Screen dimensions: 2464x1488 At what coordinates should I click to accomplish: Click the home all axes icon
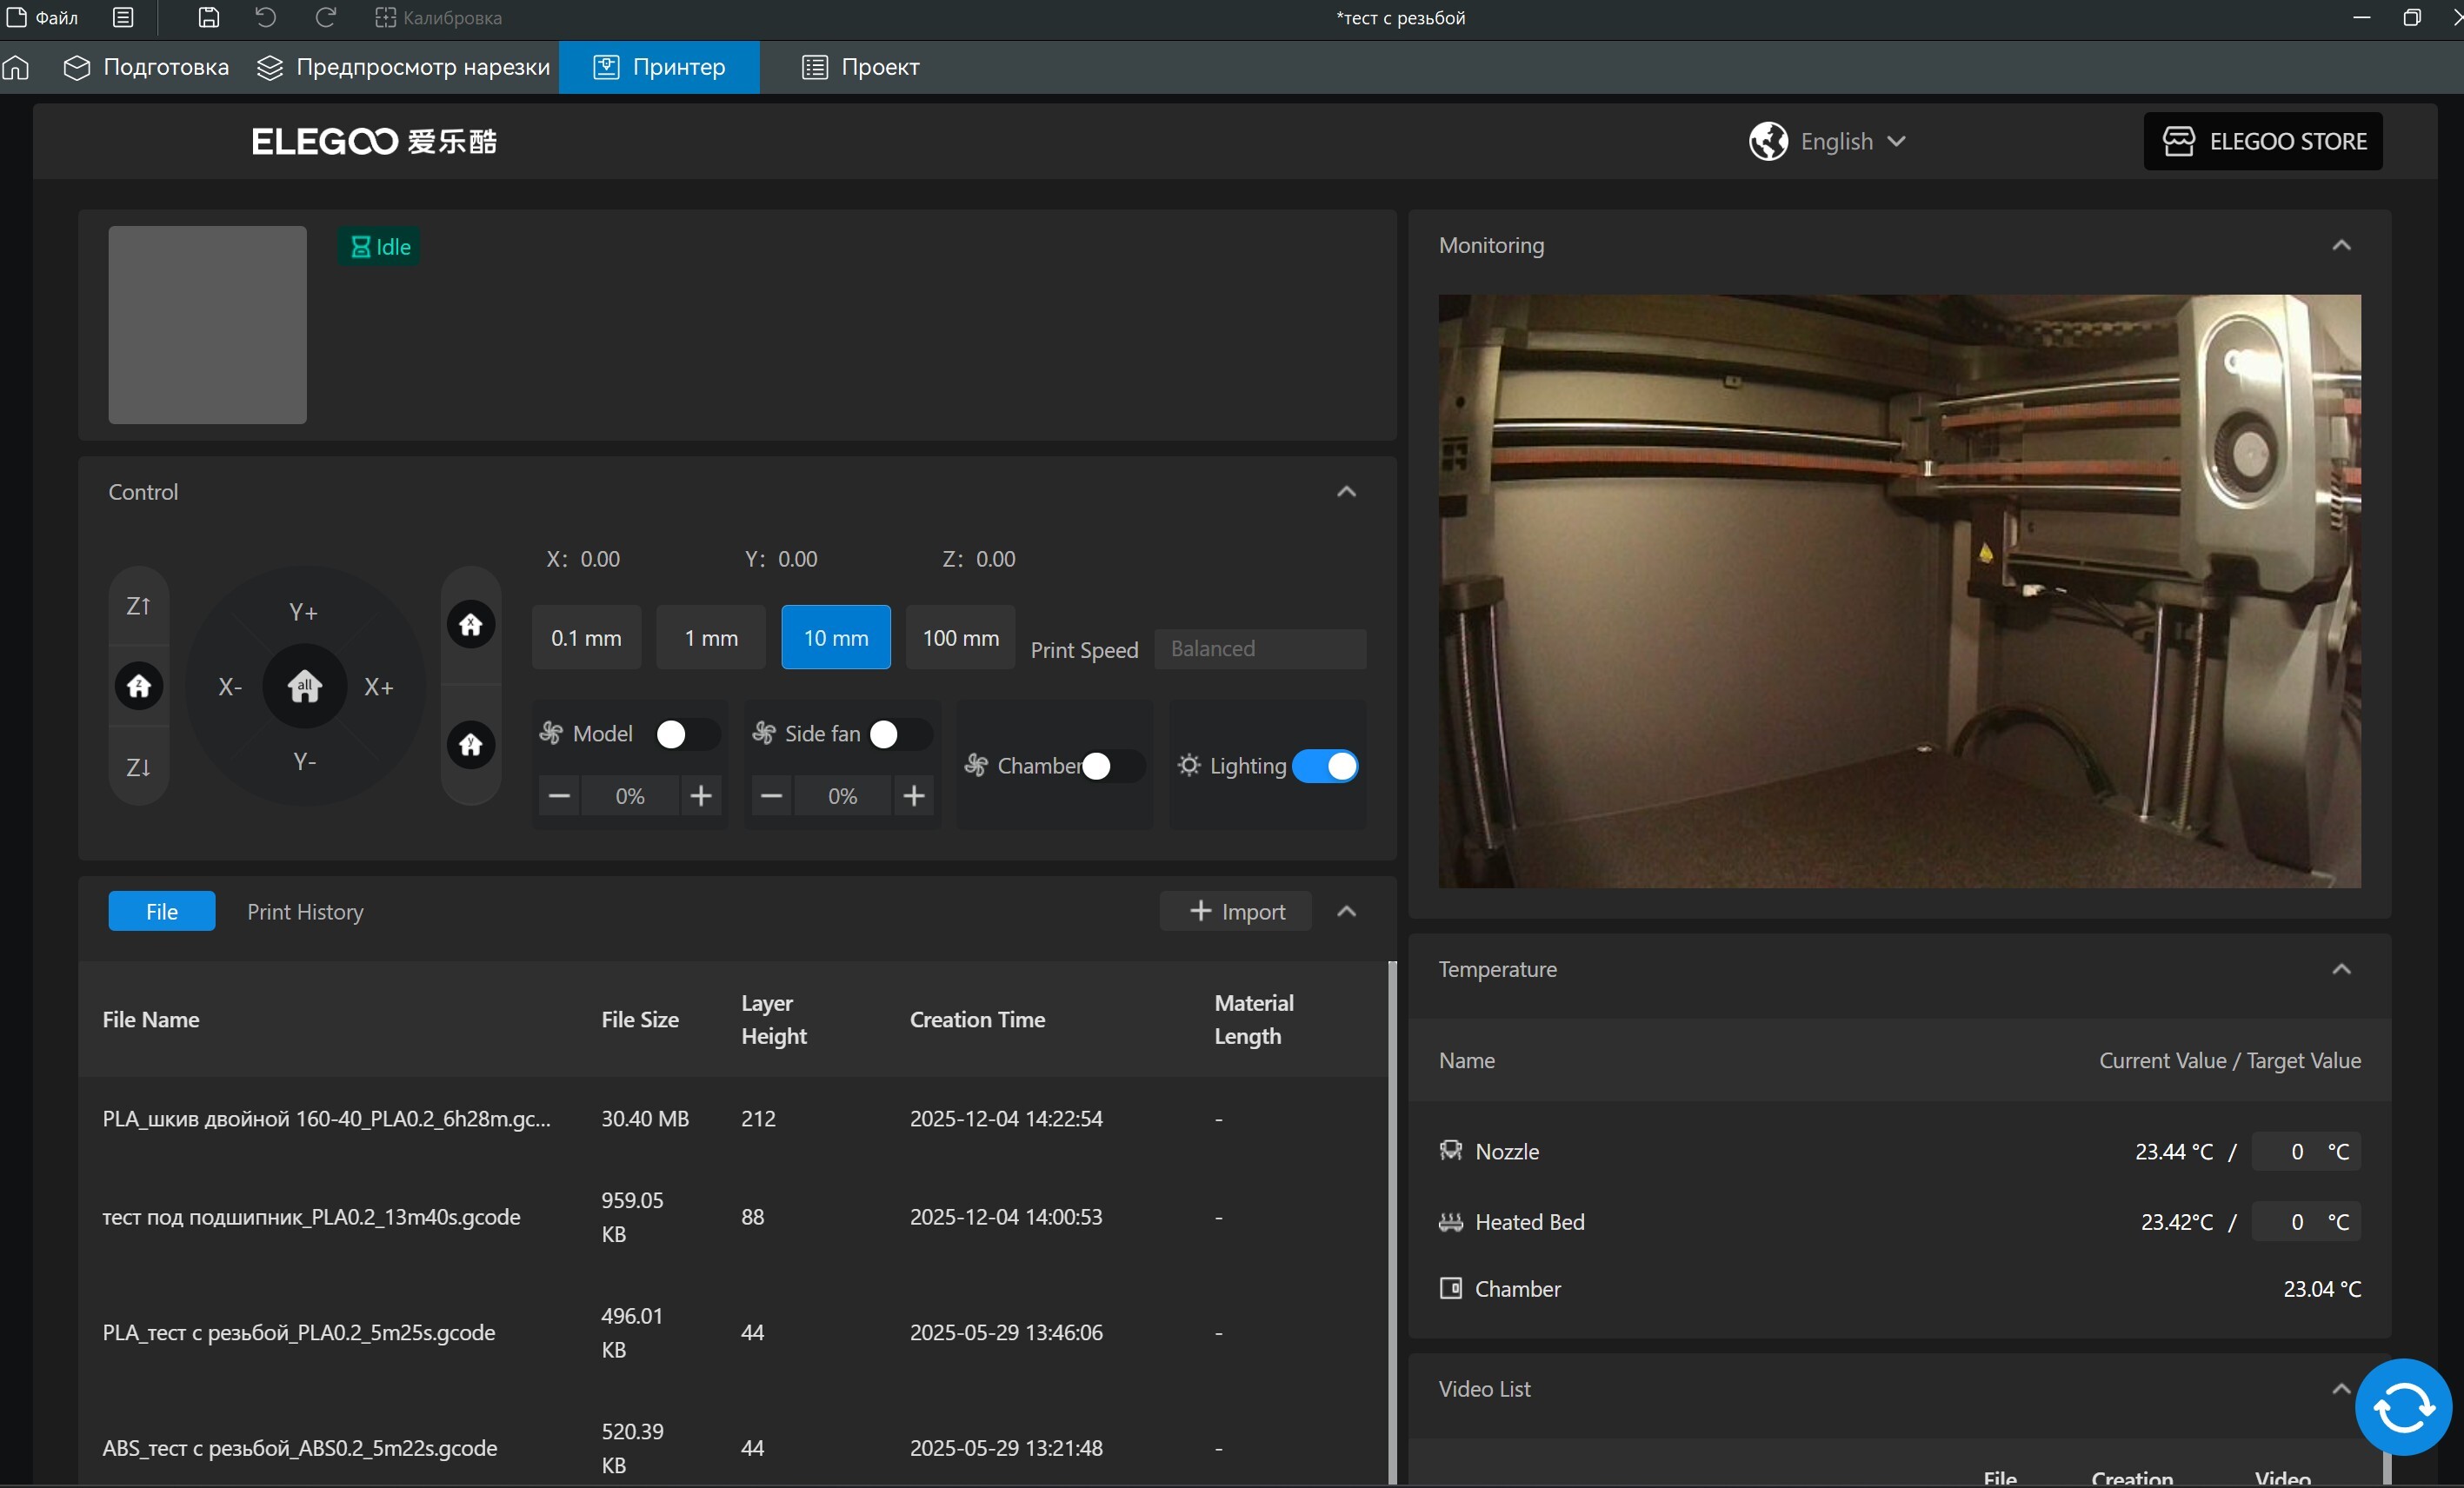coord(304,686)
